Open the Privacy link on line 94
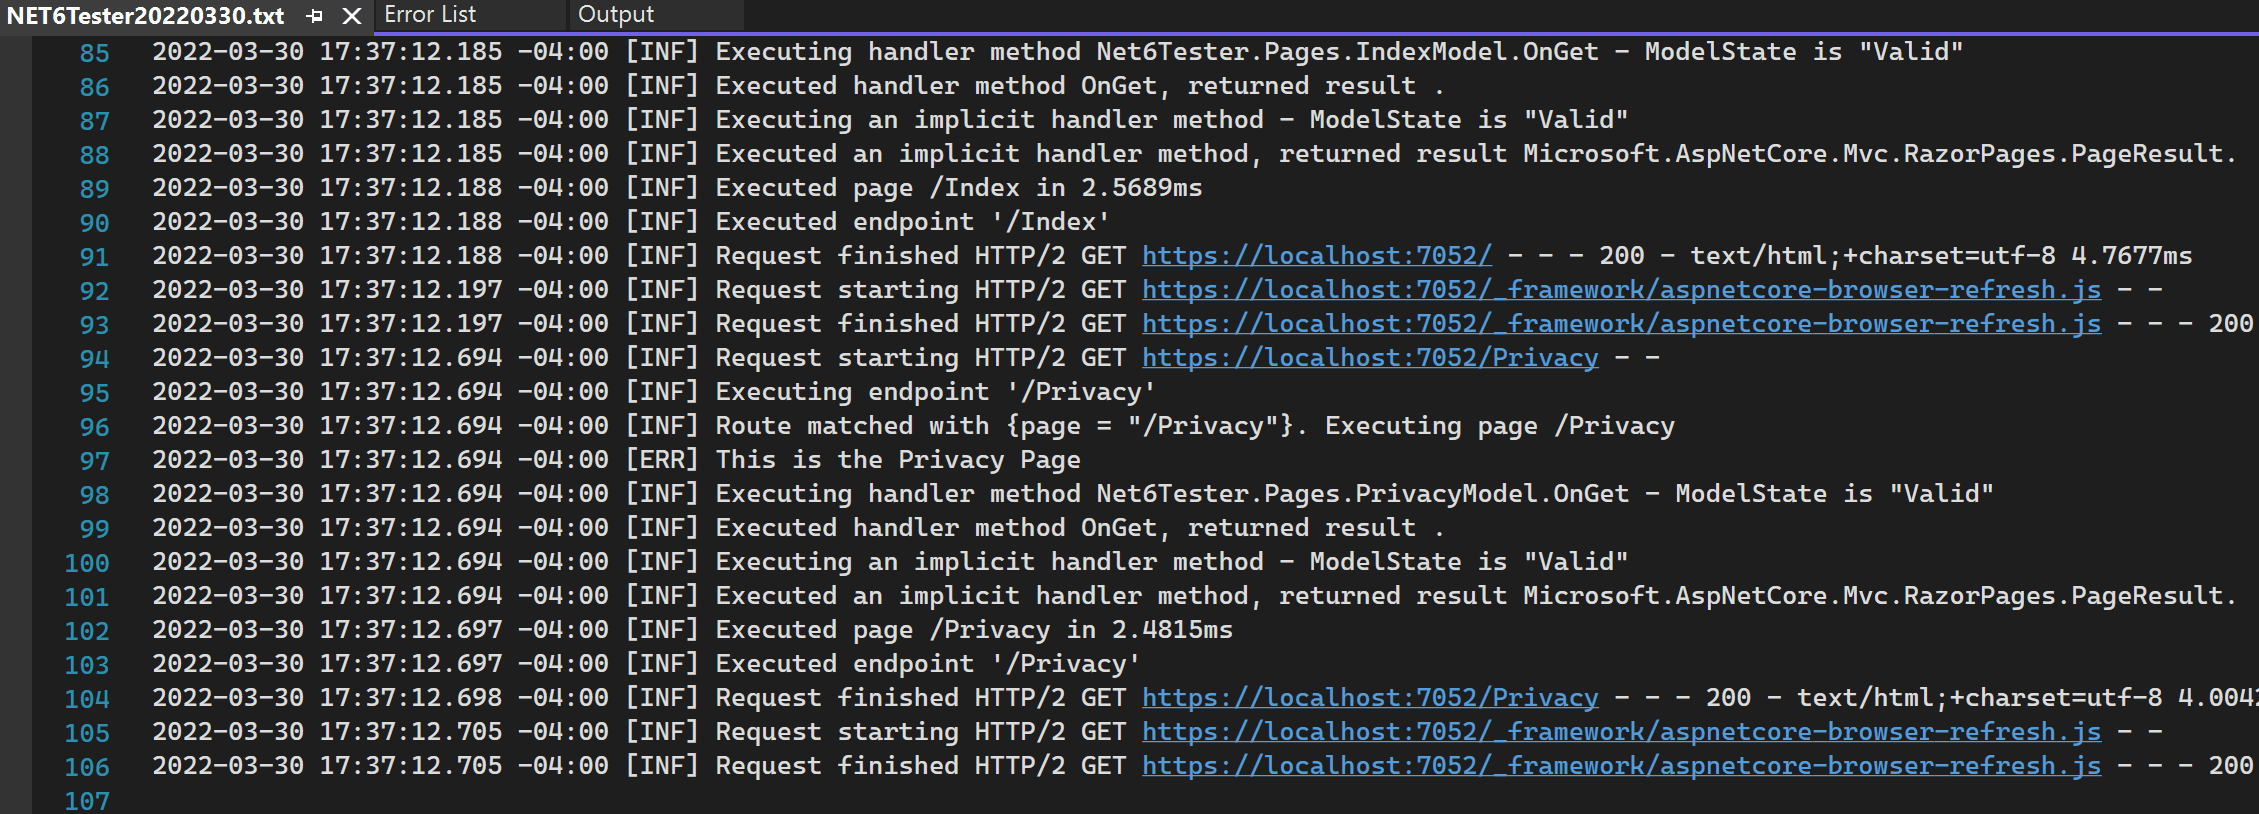The width and height of the screenshot is (2259, 814). 1369,358
